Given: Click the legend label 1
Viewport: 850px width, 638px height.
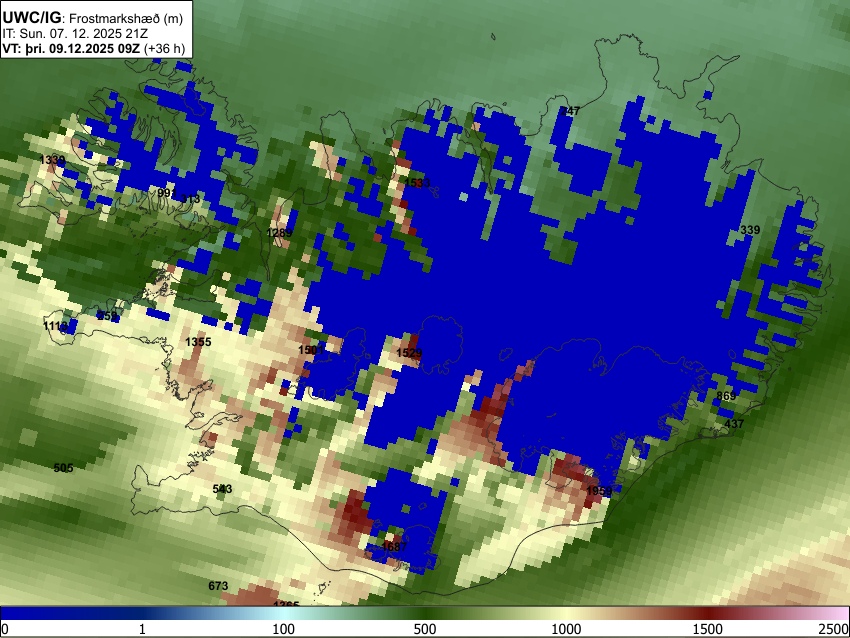Looking at the screenshot, I should click(142, 629).
